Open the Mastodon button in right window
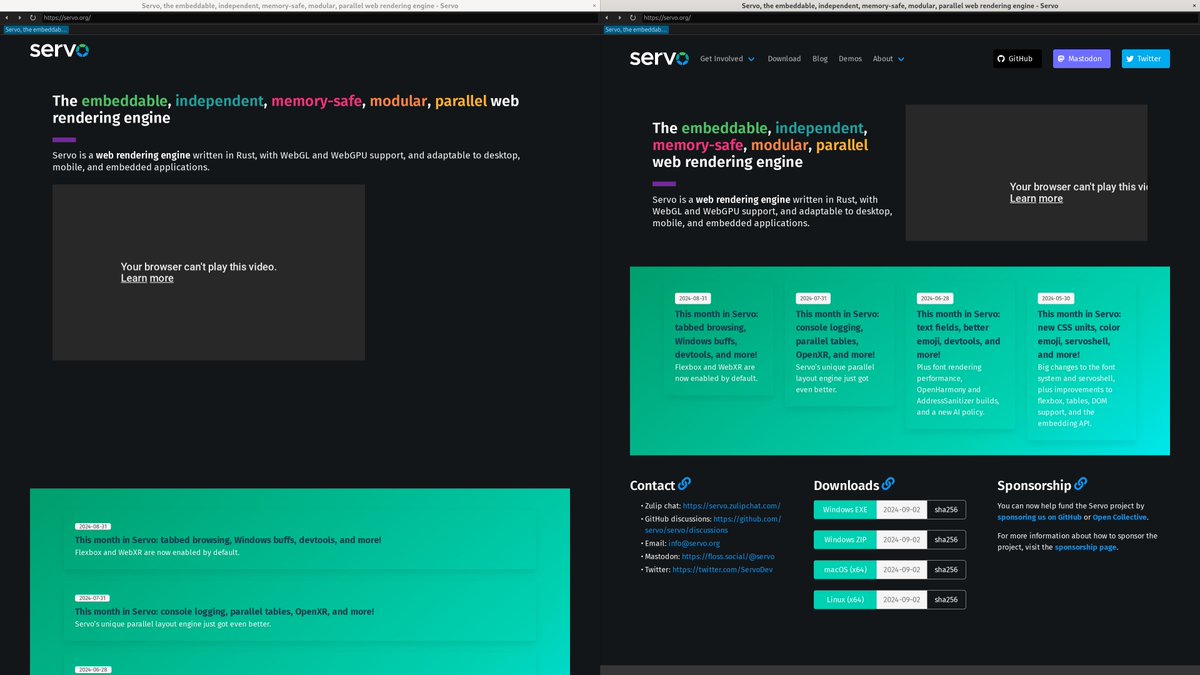The height and width of the screenshot is (675, 1200). [x=1081, y=59]
